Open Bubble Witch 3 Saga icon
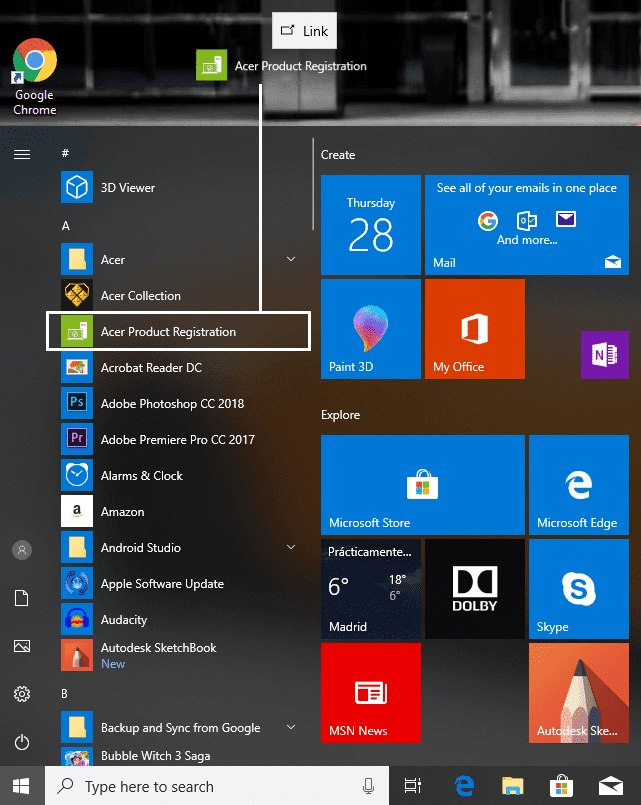 (x=77, y=756)
